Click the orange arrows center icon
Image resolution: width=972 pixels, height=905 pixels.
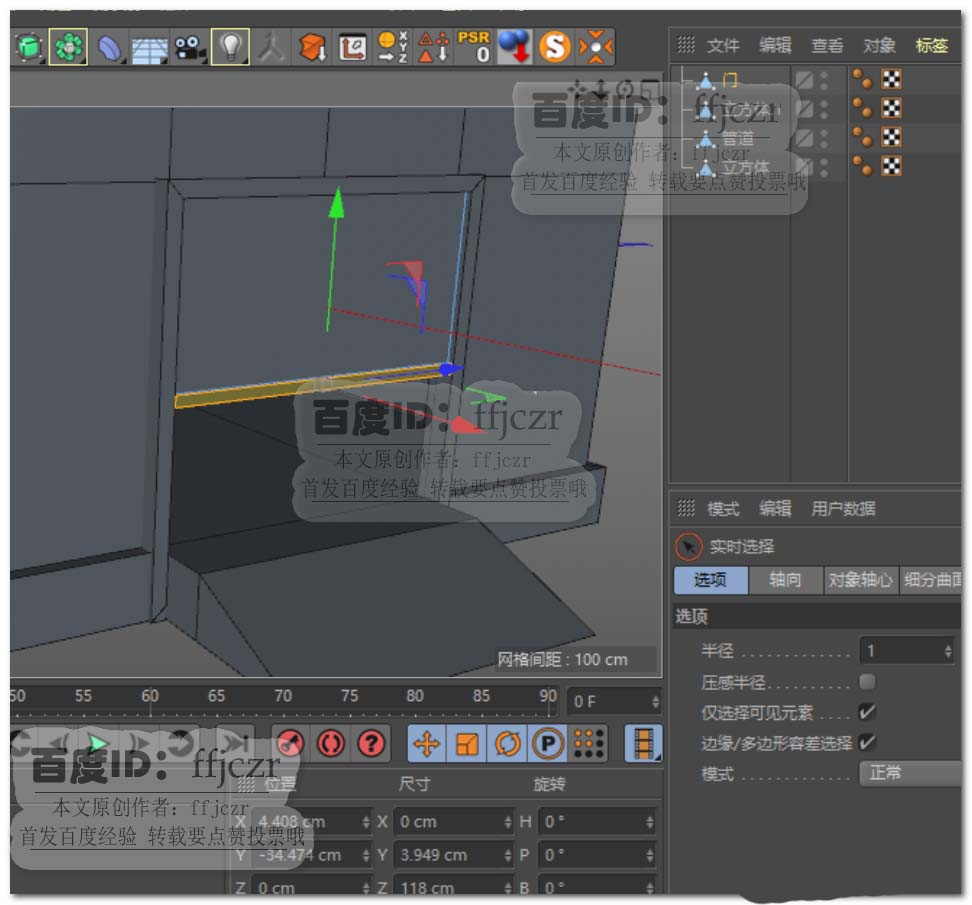(x=595, y=47)
